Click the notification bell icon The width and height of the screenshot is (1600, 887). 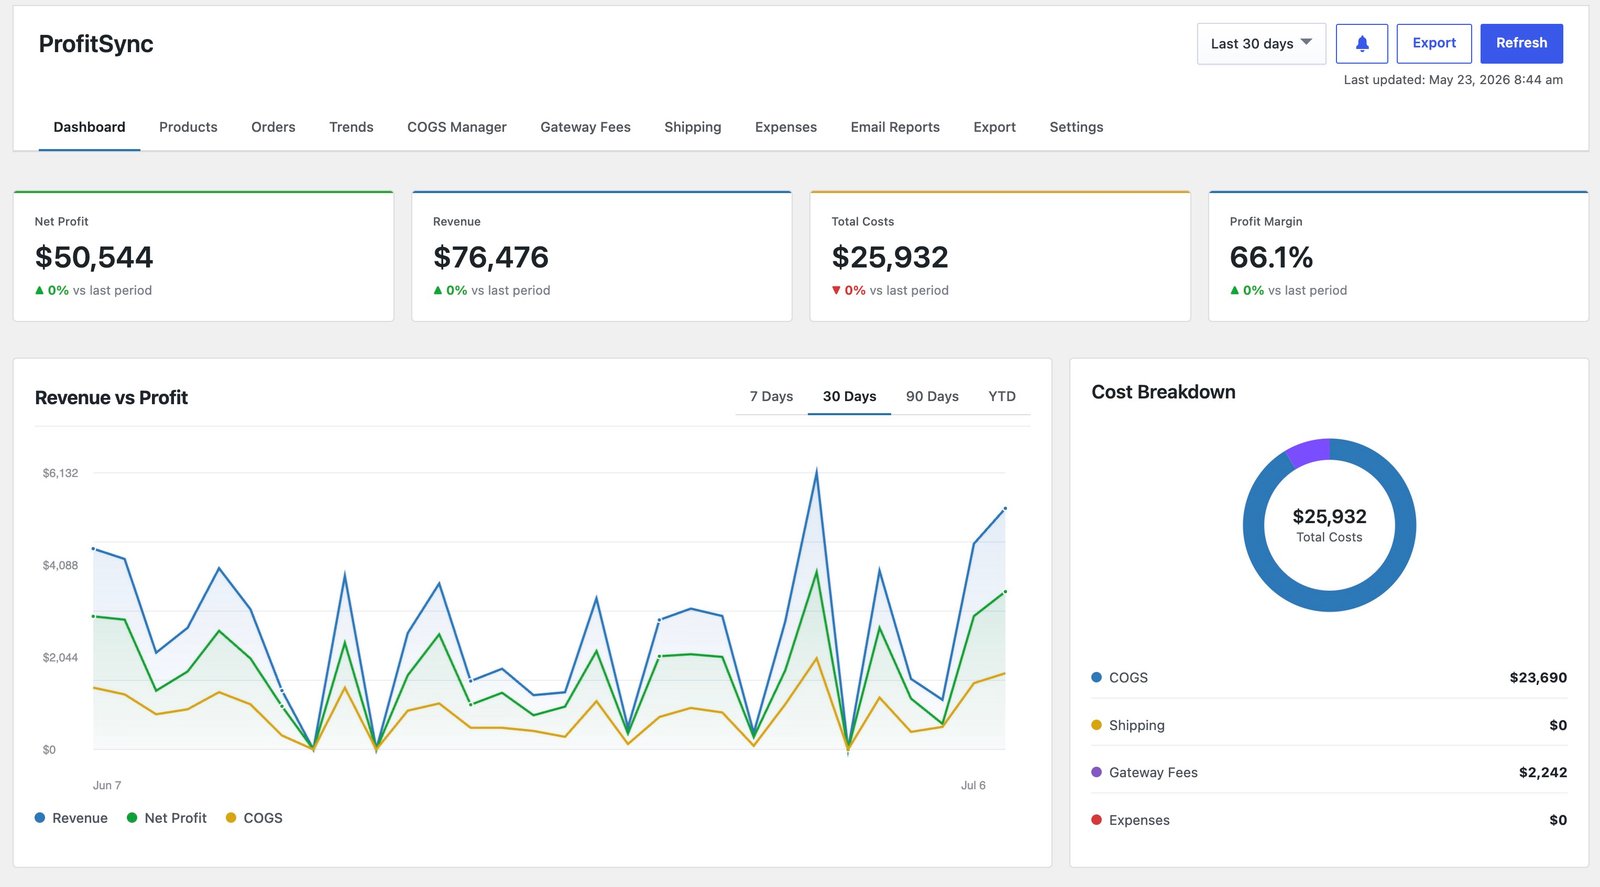click(1361, 44)
